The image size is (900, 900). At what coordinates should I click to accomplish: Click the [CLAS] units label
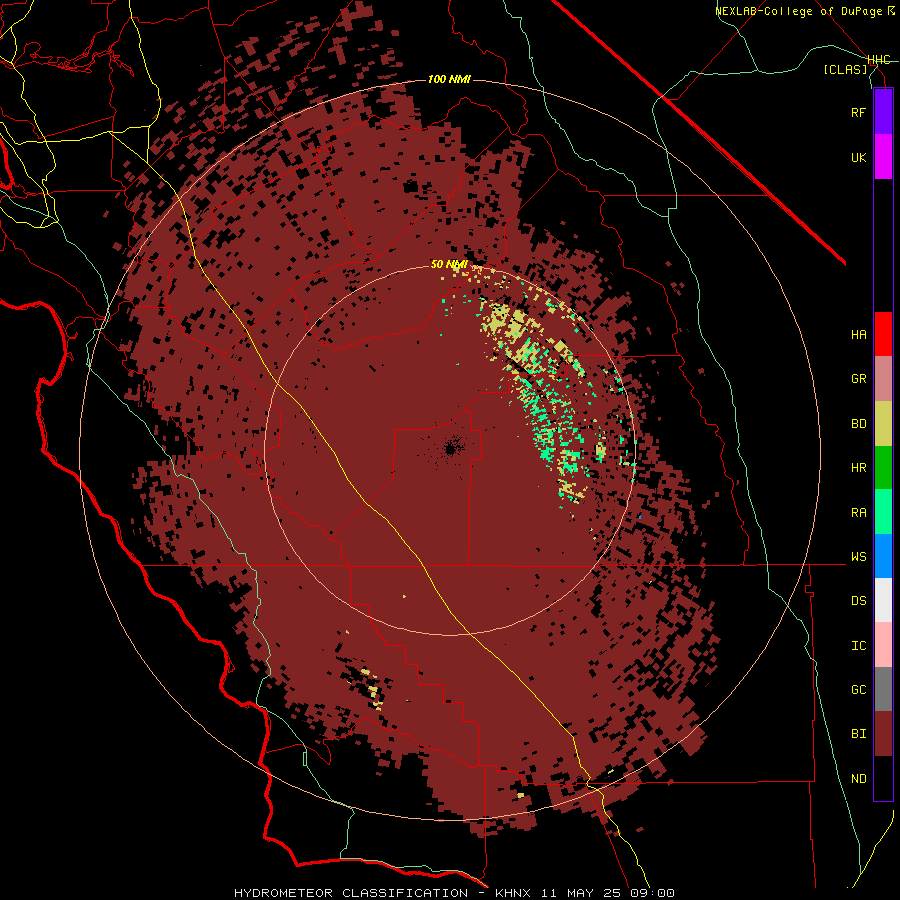coord(845,69)
